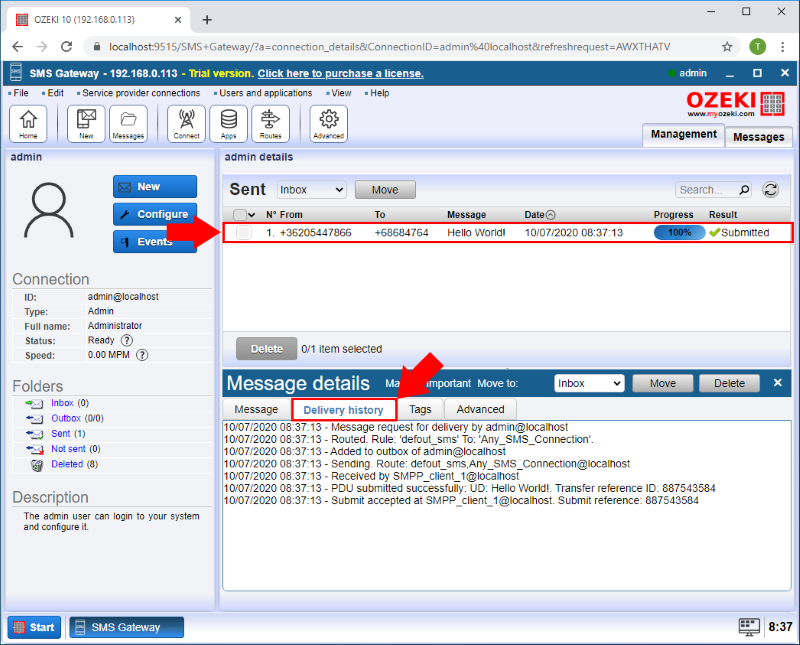The image size is (800, 645).
Task: Open the purchase a license link
Action: pos(341,73)
